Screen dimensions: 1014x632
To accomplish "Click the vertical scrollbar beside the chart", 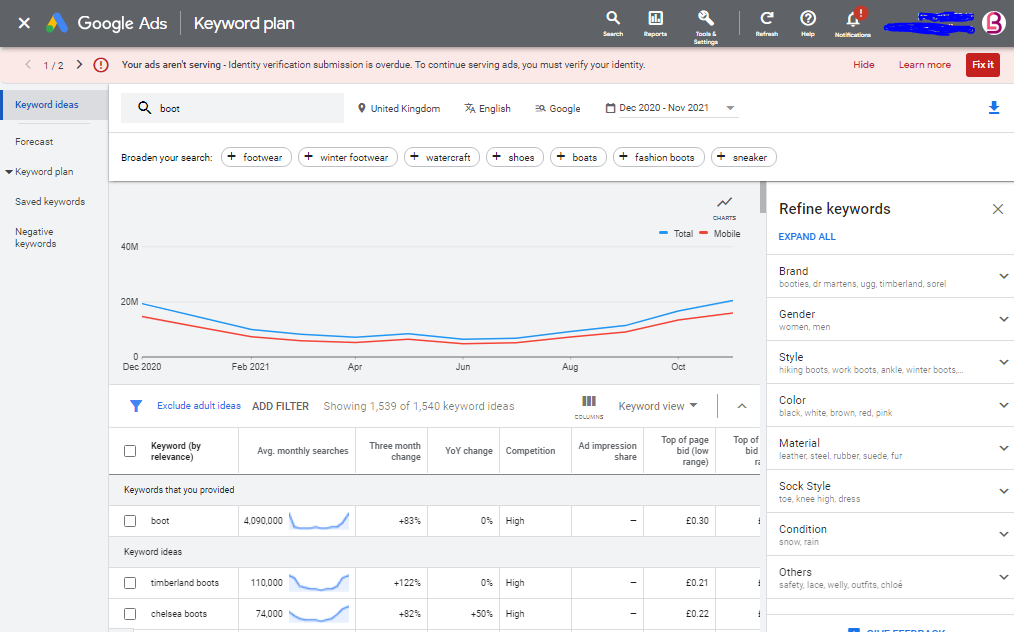I will click(x=763, y=198).
